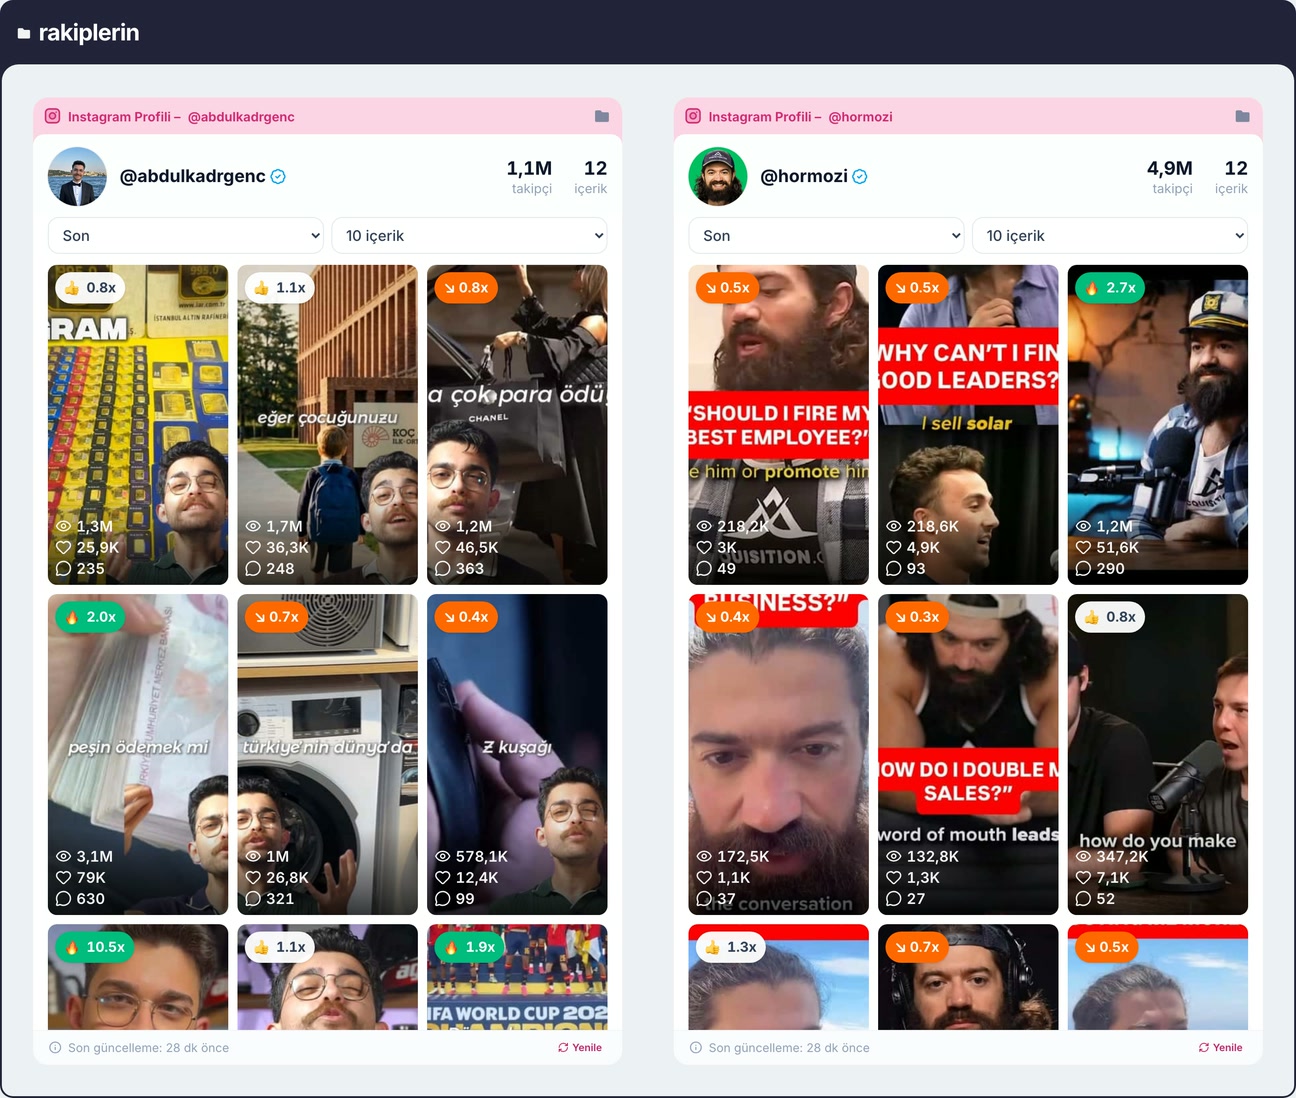Click the comment icon beside 248
This screenshot has height=1098, width=1296.
[x=253, y=568]
